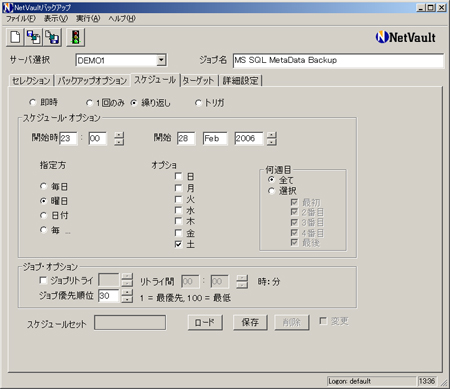
Task: Click the third toolbar icon with blue disk
Action: (52, 37)
